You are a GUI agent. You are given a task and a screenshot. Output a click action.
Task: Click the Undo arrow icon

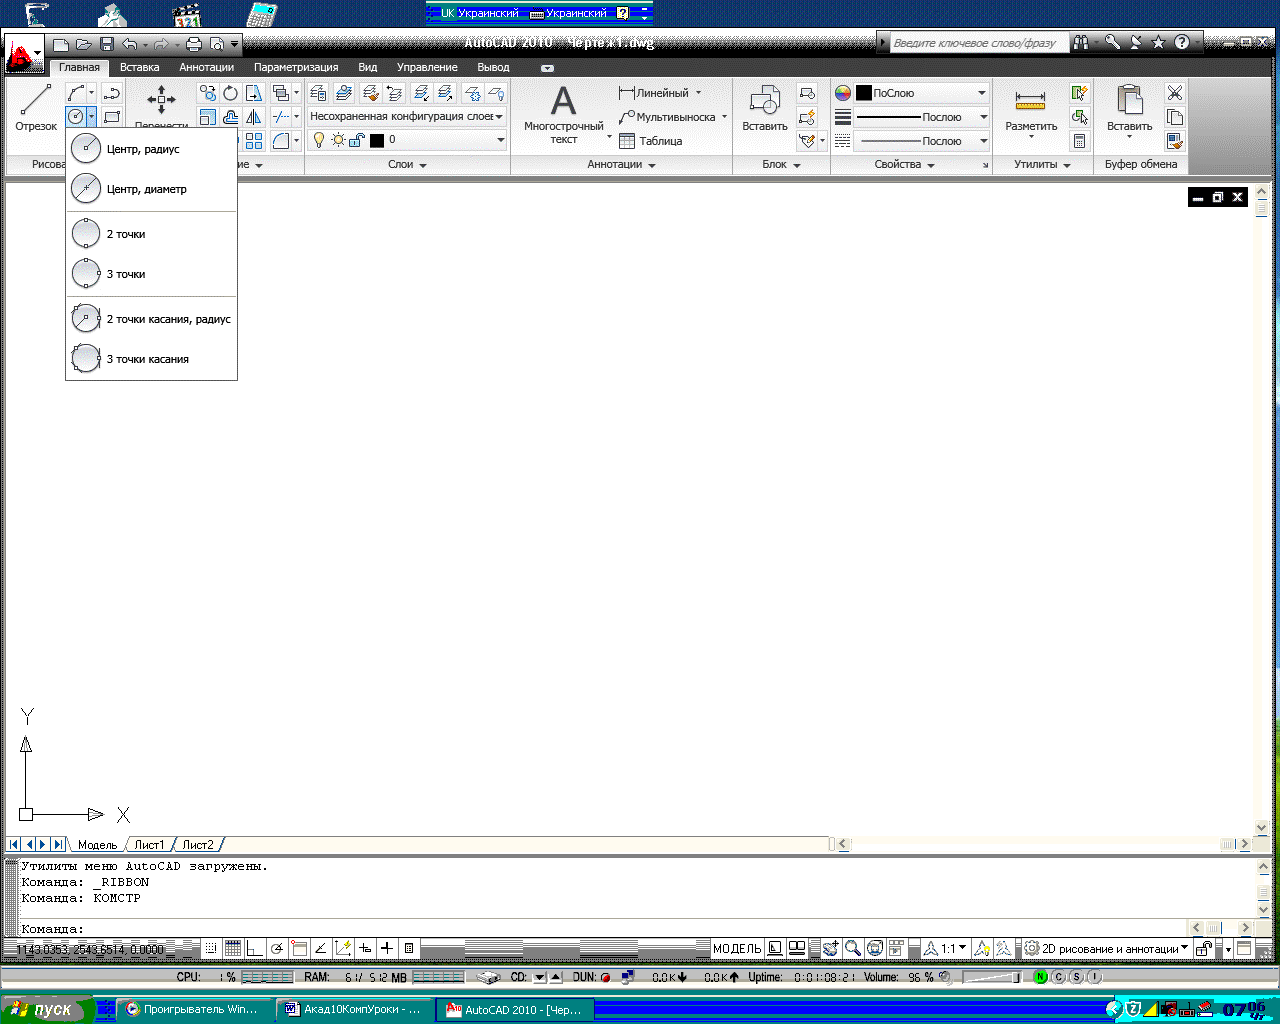pos(130,44)
